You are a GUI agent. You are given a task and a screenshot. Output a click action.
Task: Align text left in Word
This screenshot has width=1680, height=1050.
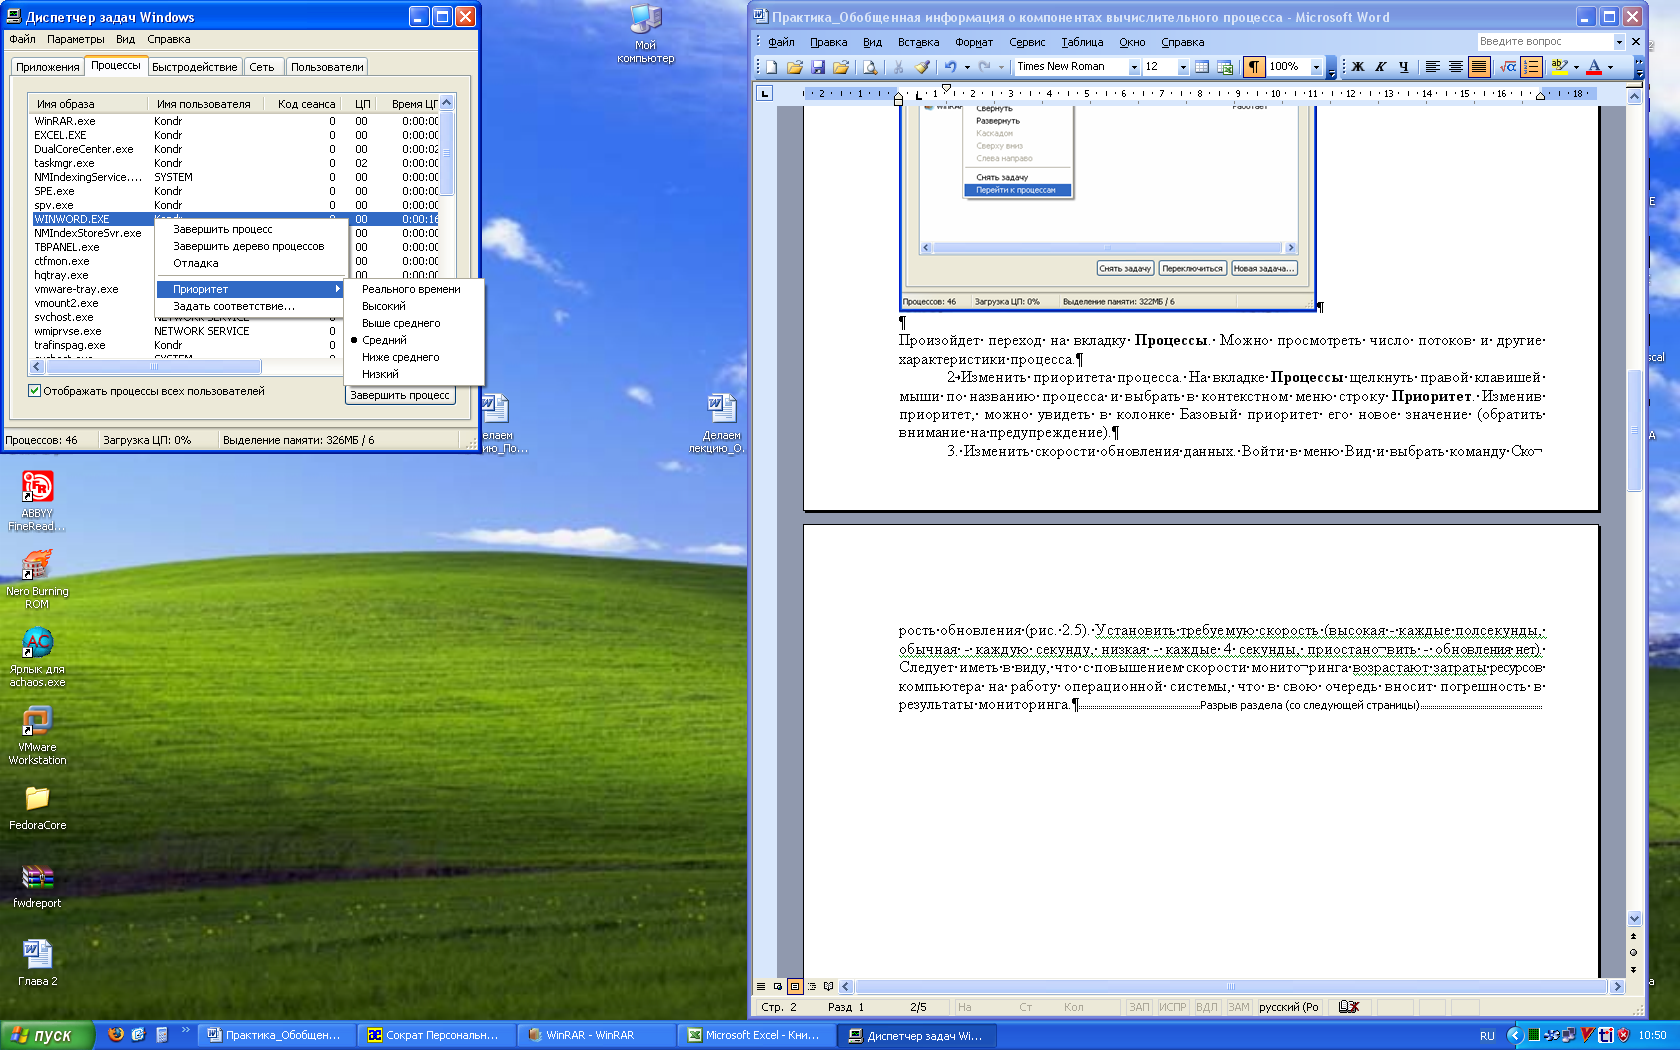click(1433, 67)
